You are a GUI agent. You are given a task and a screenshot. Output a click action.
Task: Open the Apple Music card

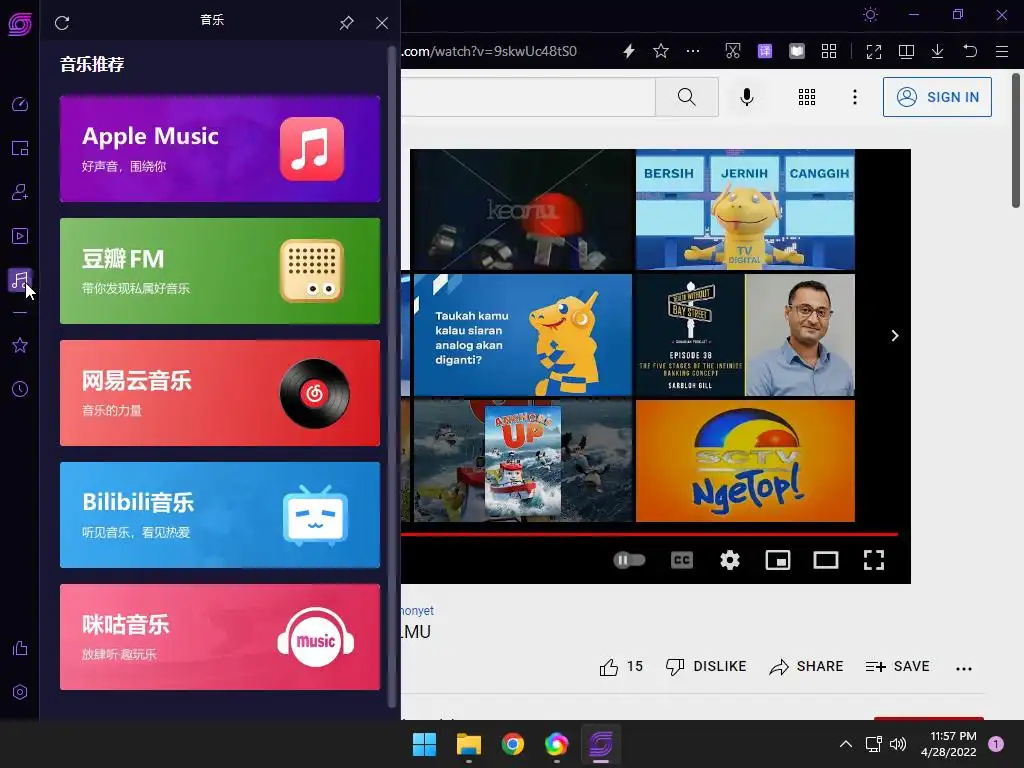[219, 149]
